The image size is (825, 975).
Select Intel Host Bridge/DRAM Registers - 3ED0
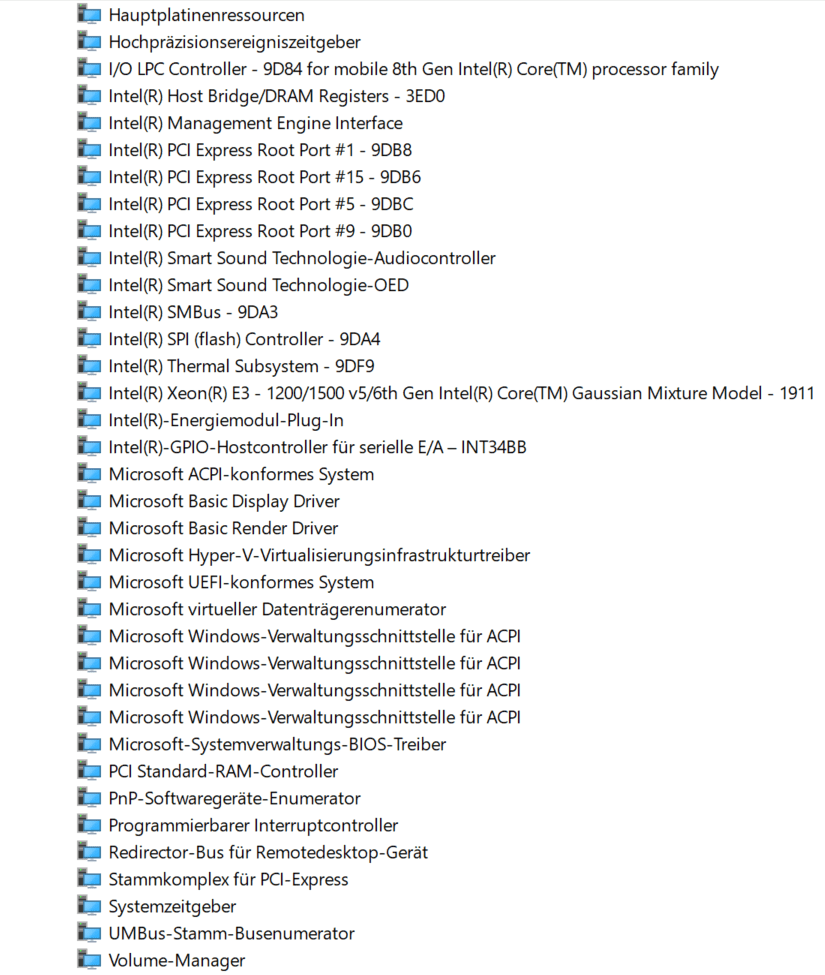277,96
